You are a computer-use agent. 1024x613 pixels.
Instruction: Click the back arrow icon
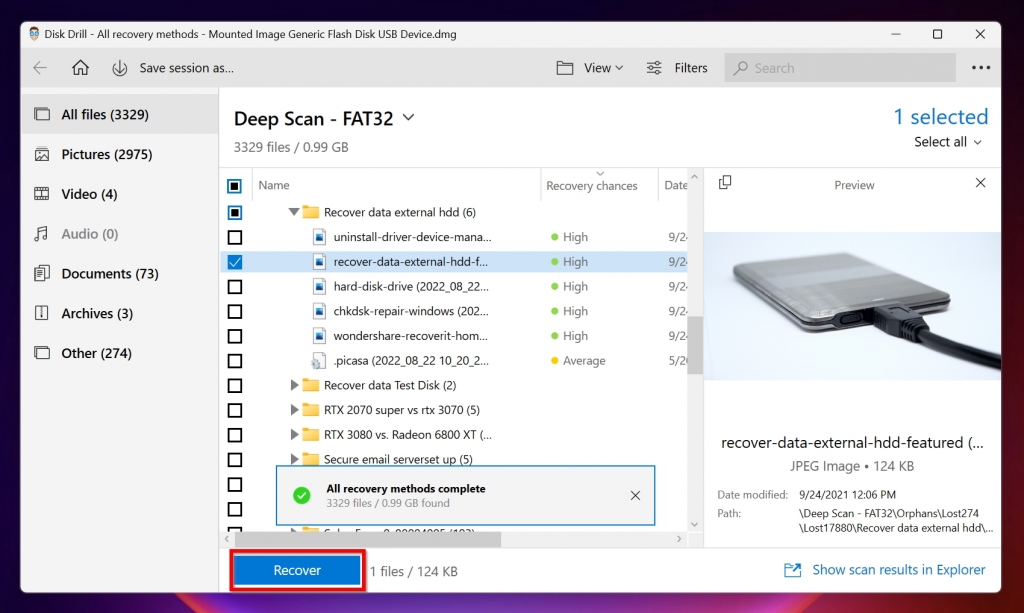click(x=40, y=68)
